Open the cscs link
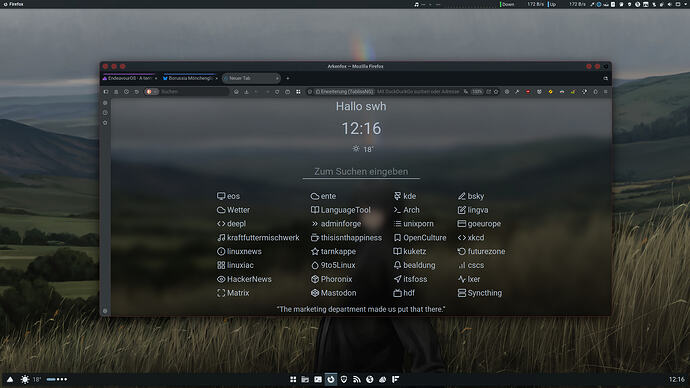This screenshot has width=690, height=388. tap(471, 265)
